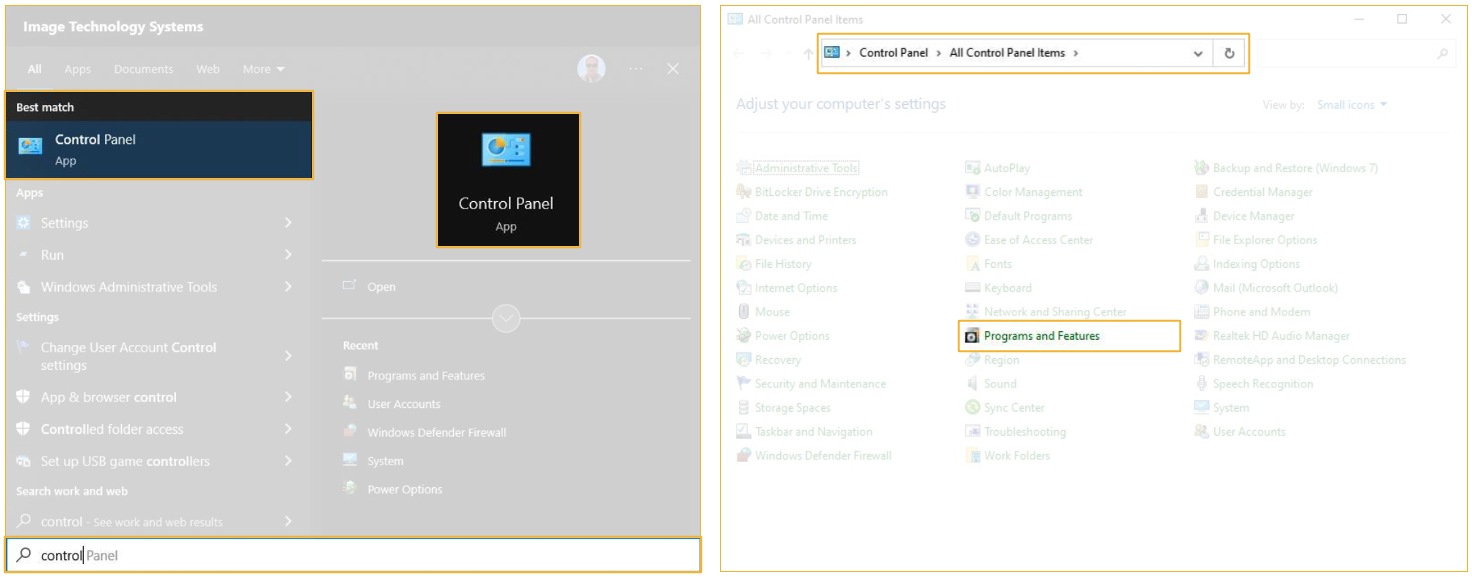Click the search text box containing control

pyautogui.click(x=350, y=555)
